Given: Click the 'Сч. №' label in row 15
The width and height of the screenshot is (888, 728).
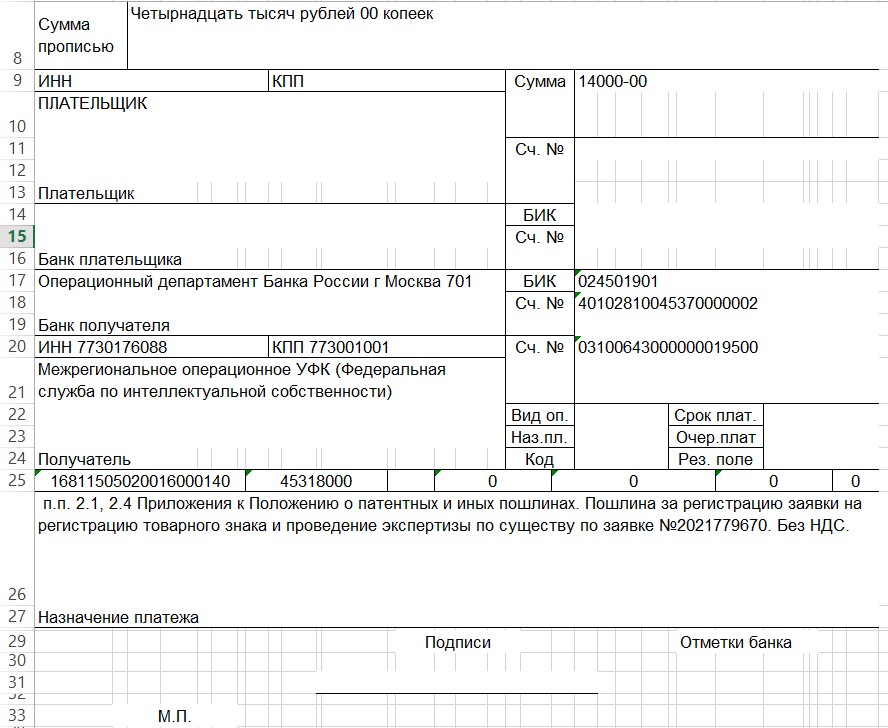Looking at the screenshot, I should (x=540, y=237).
